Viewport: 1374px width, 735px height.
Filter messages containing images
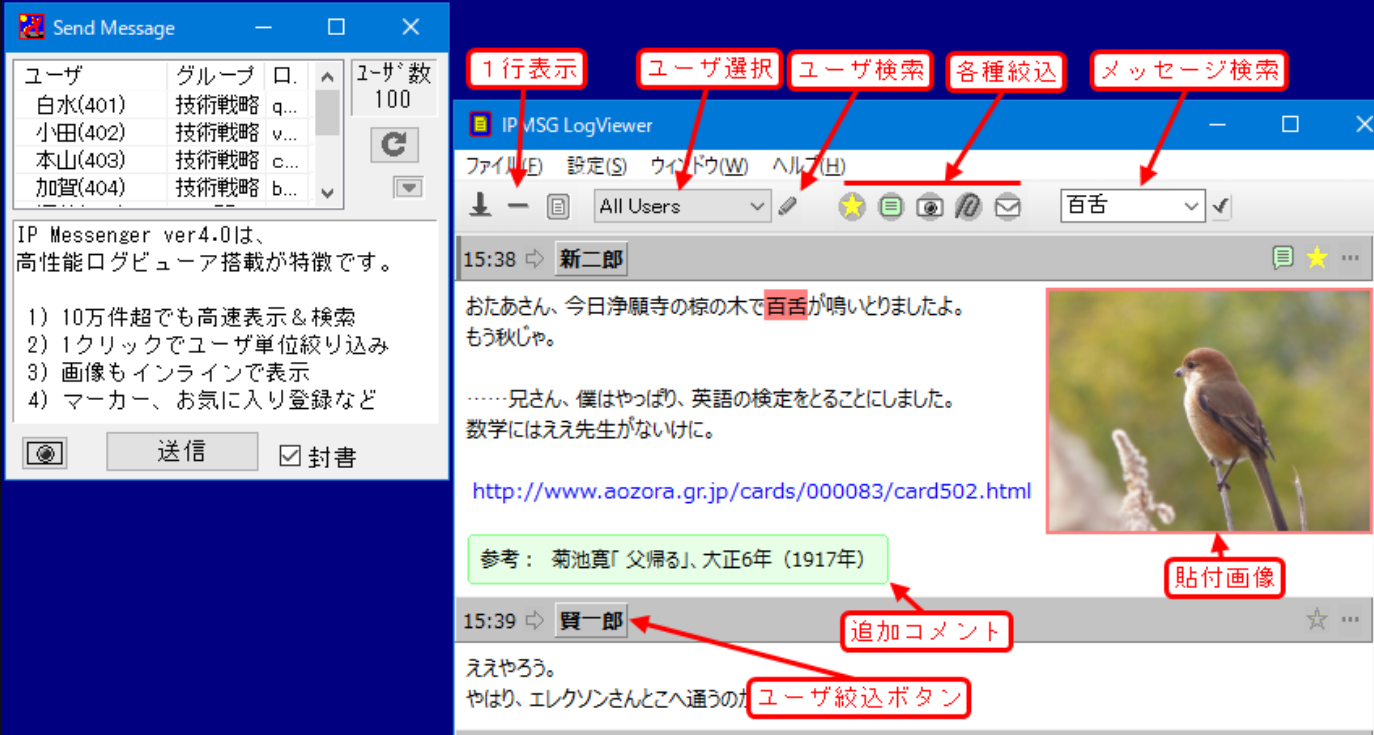click(x=929, y=206)
